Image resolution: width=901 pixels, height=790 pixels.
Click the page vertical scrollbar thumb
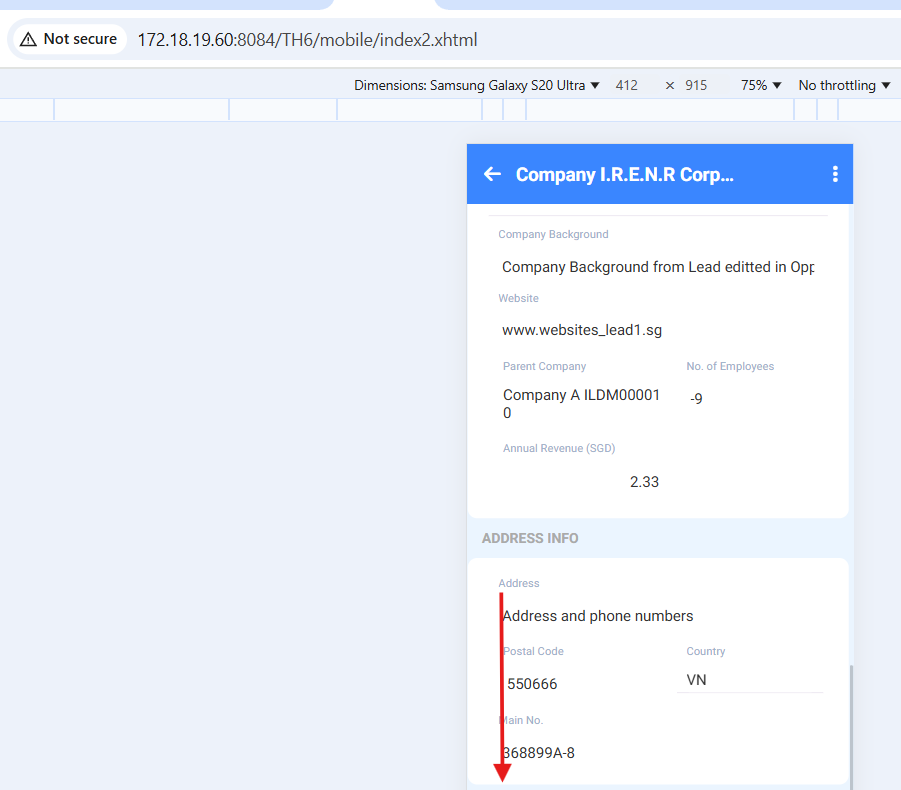pos(851,727)
